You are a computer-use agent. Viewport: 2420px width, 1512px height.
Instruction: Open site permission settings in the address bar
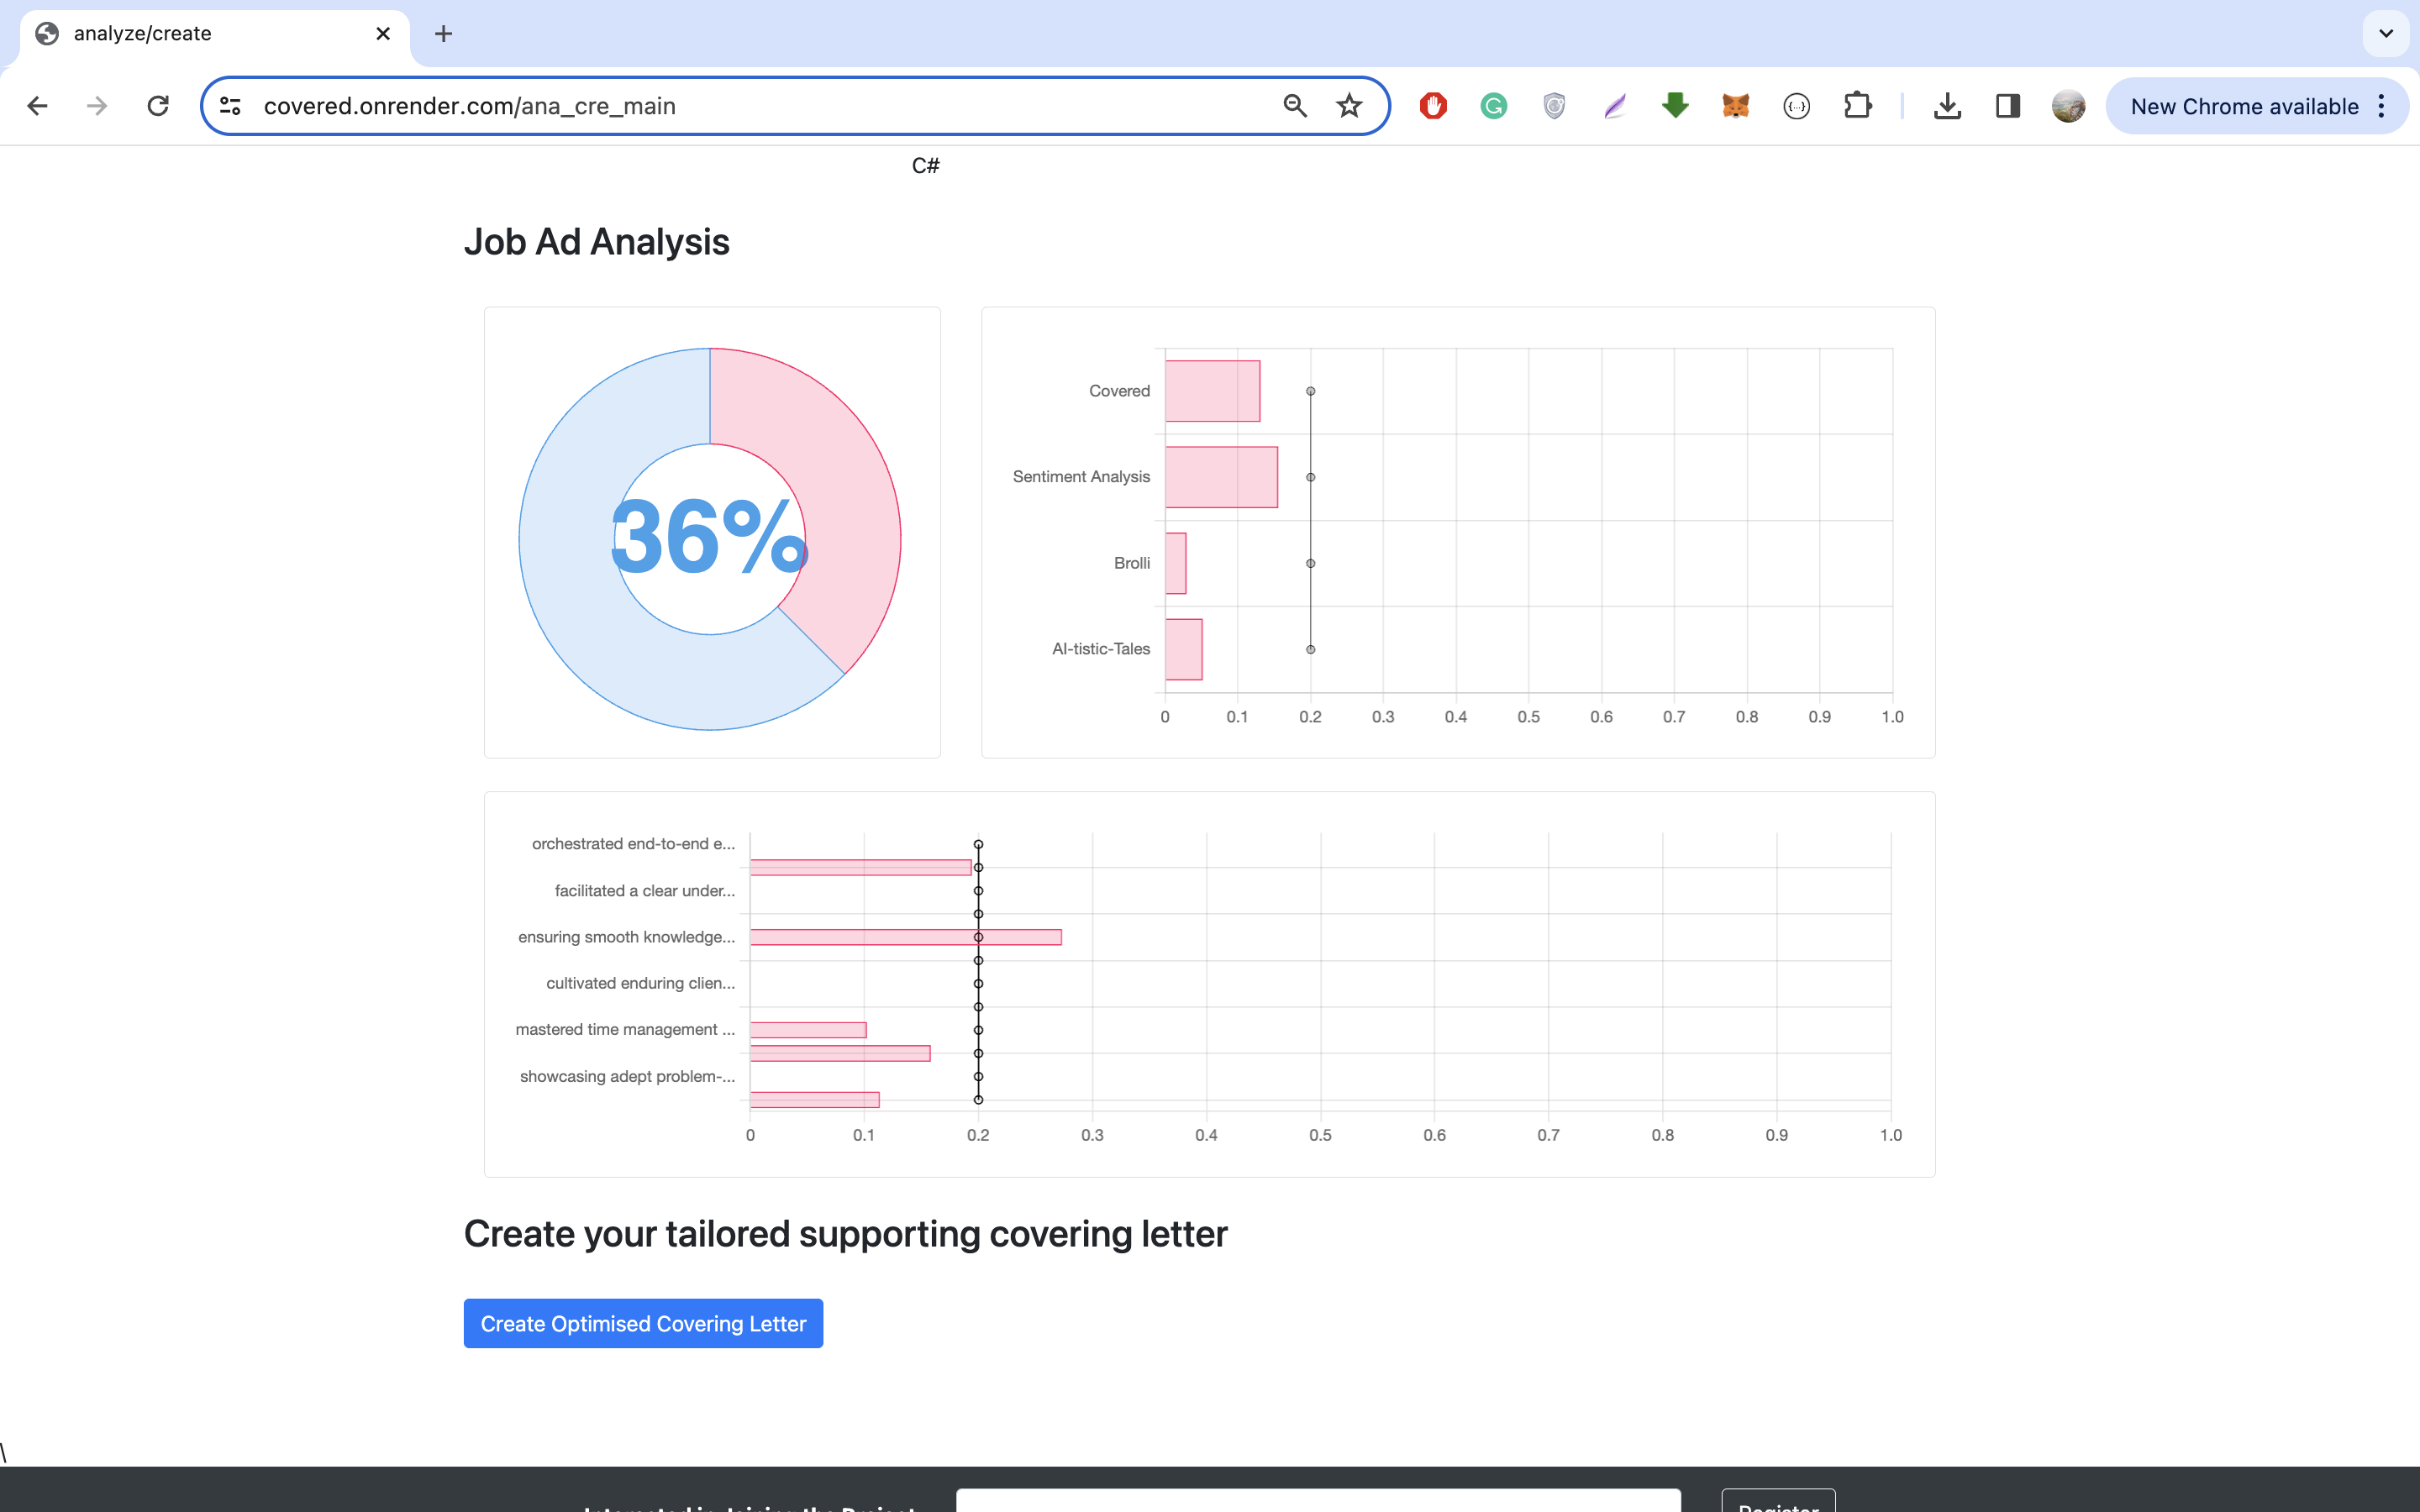229,106
